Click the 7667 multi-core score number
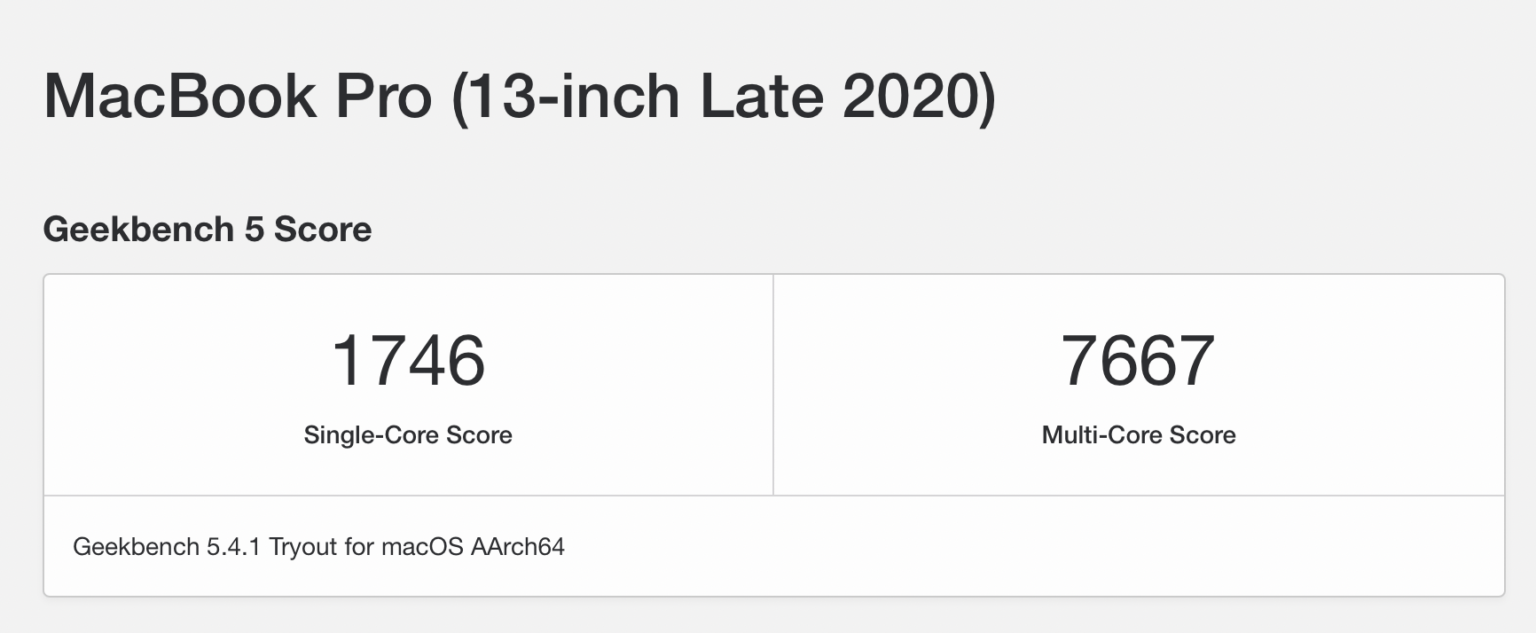The image size is (1536, 633). [1138, 361]
